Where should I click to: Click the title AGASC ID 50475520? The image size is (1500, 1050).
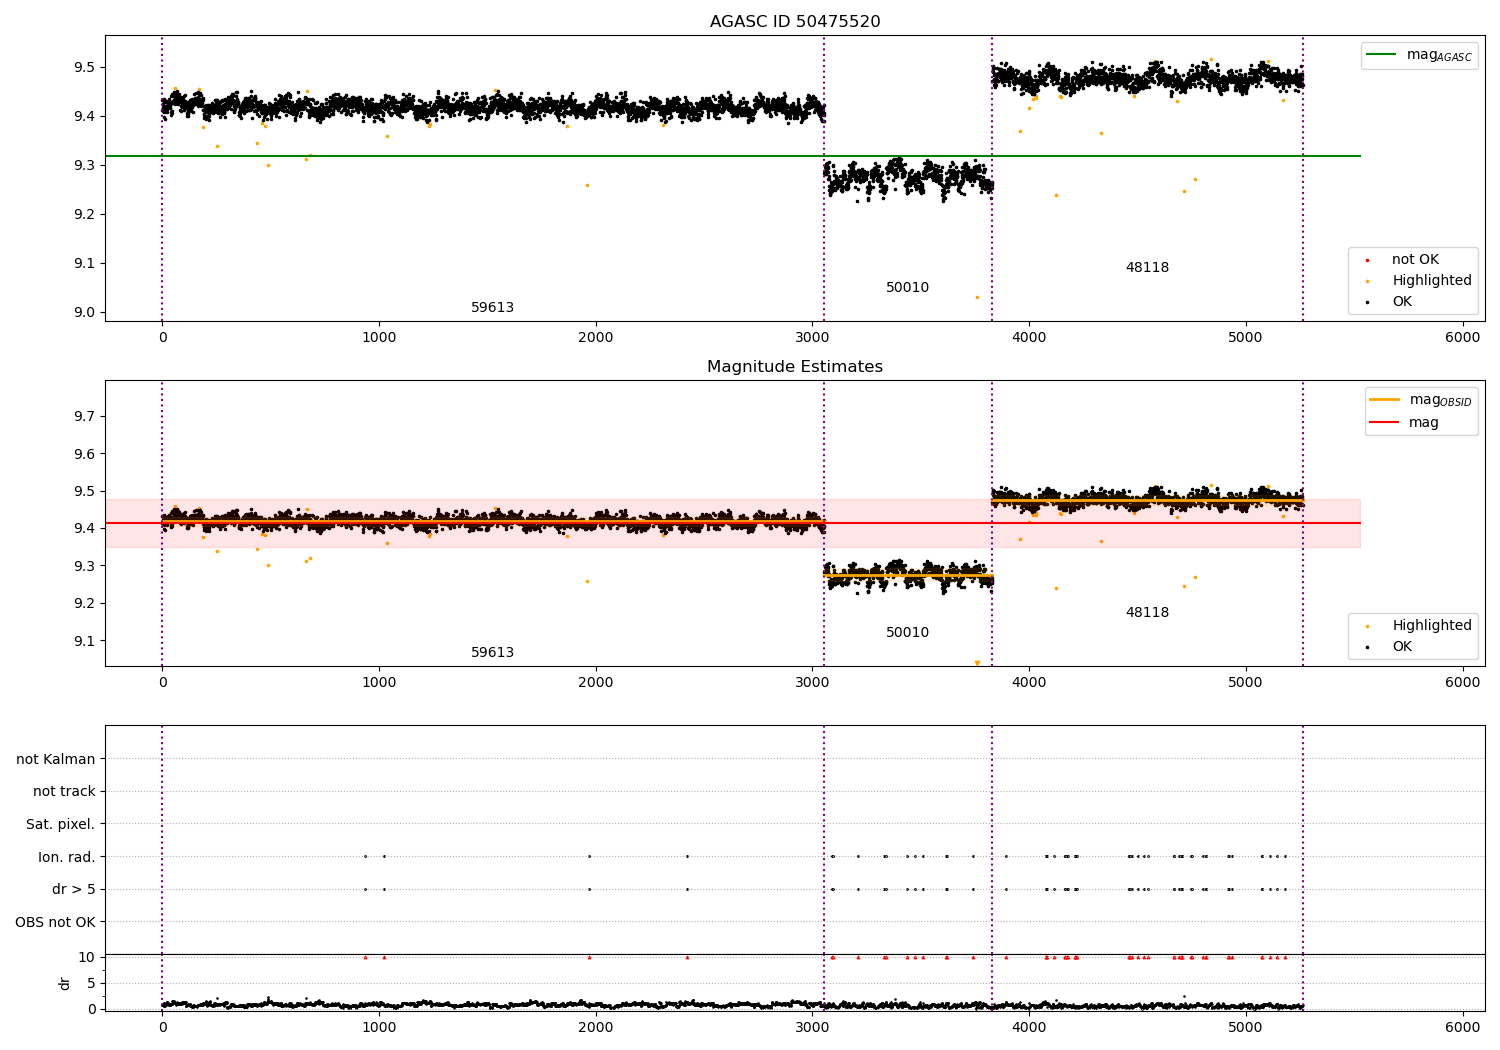coord(795,22)
